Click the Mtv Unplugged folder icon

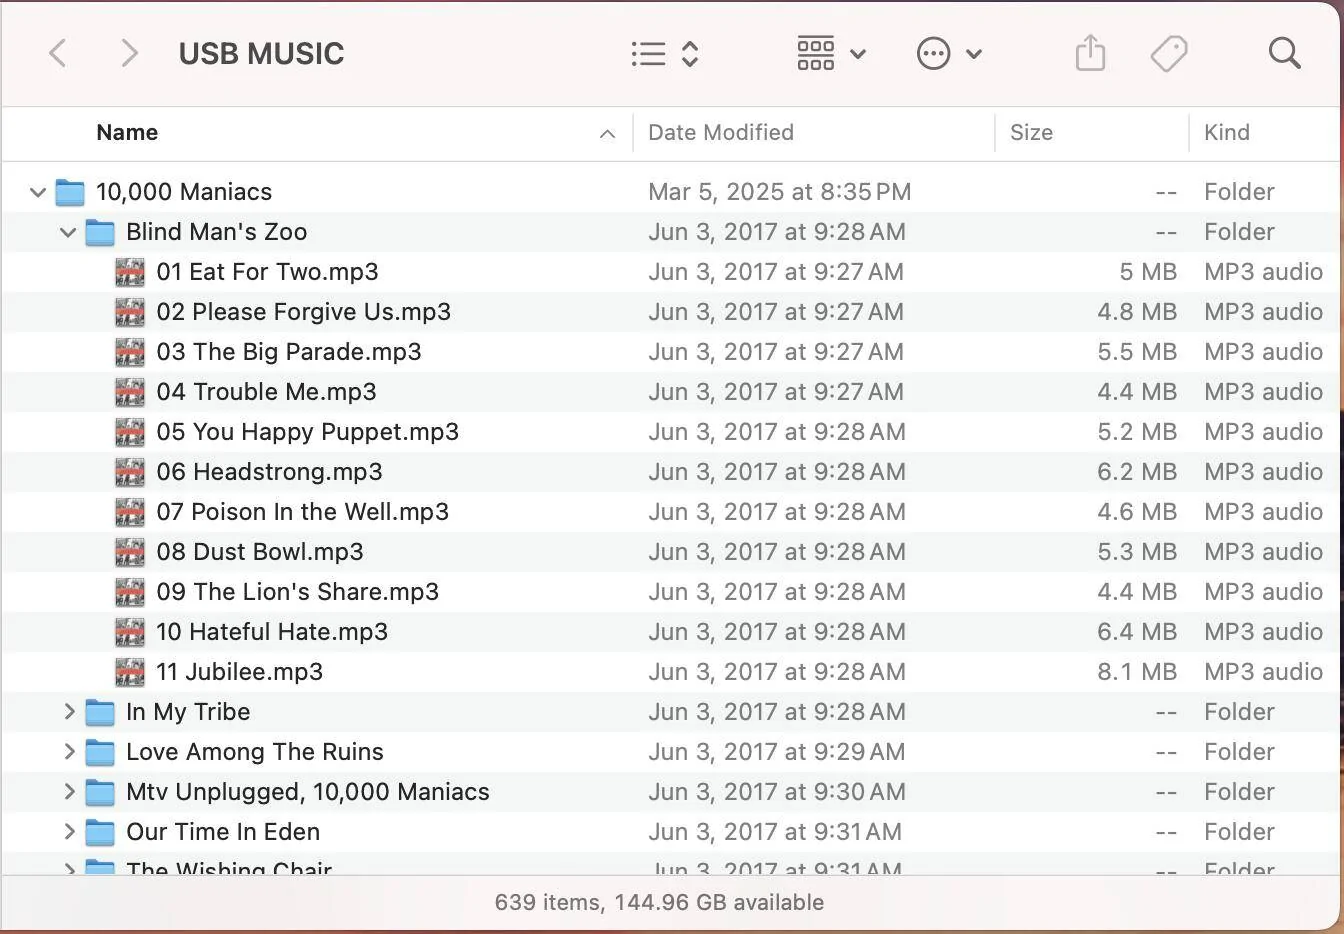click(x=100, y=792)
